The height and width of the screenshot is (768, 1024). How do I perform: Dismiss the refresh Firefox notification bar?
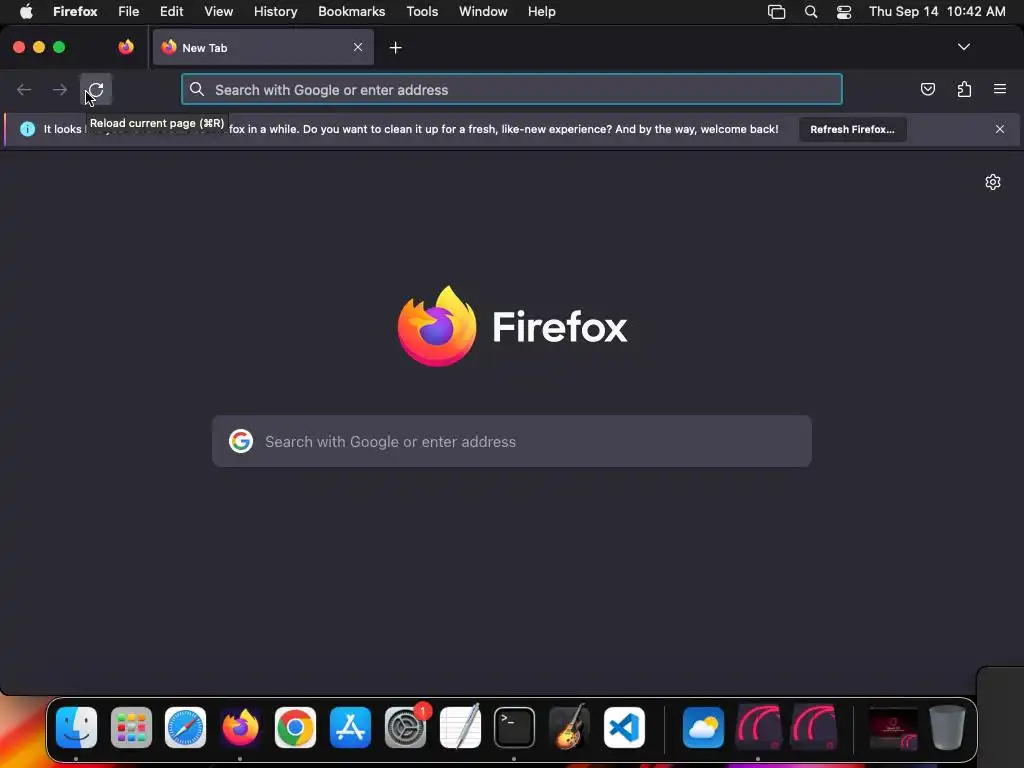point(1000,129)
